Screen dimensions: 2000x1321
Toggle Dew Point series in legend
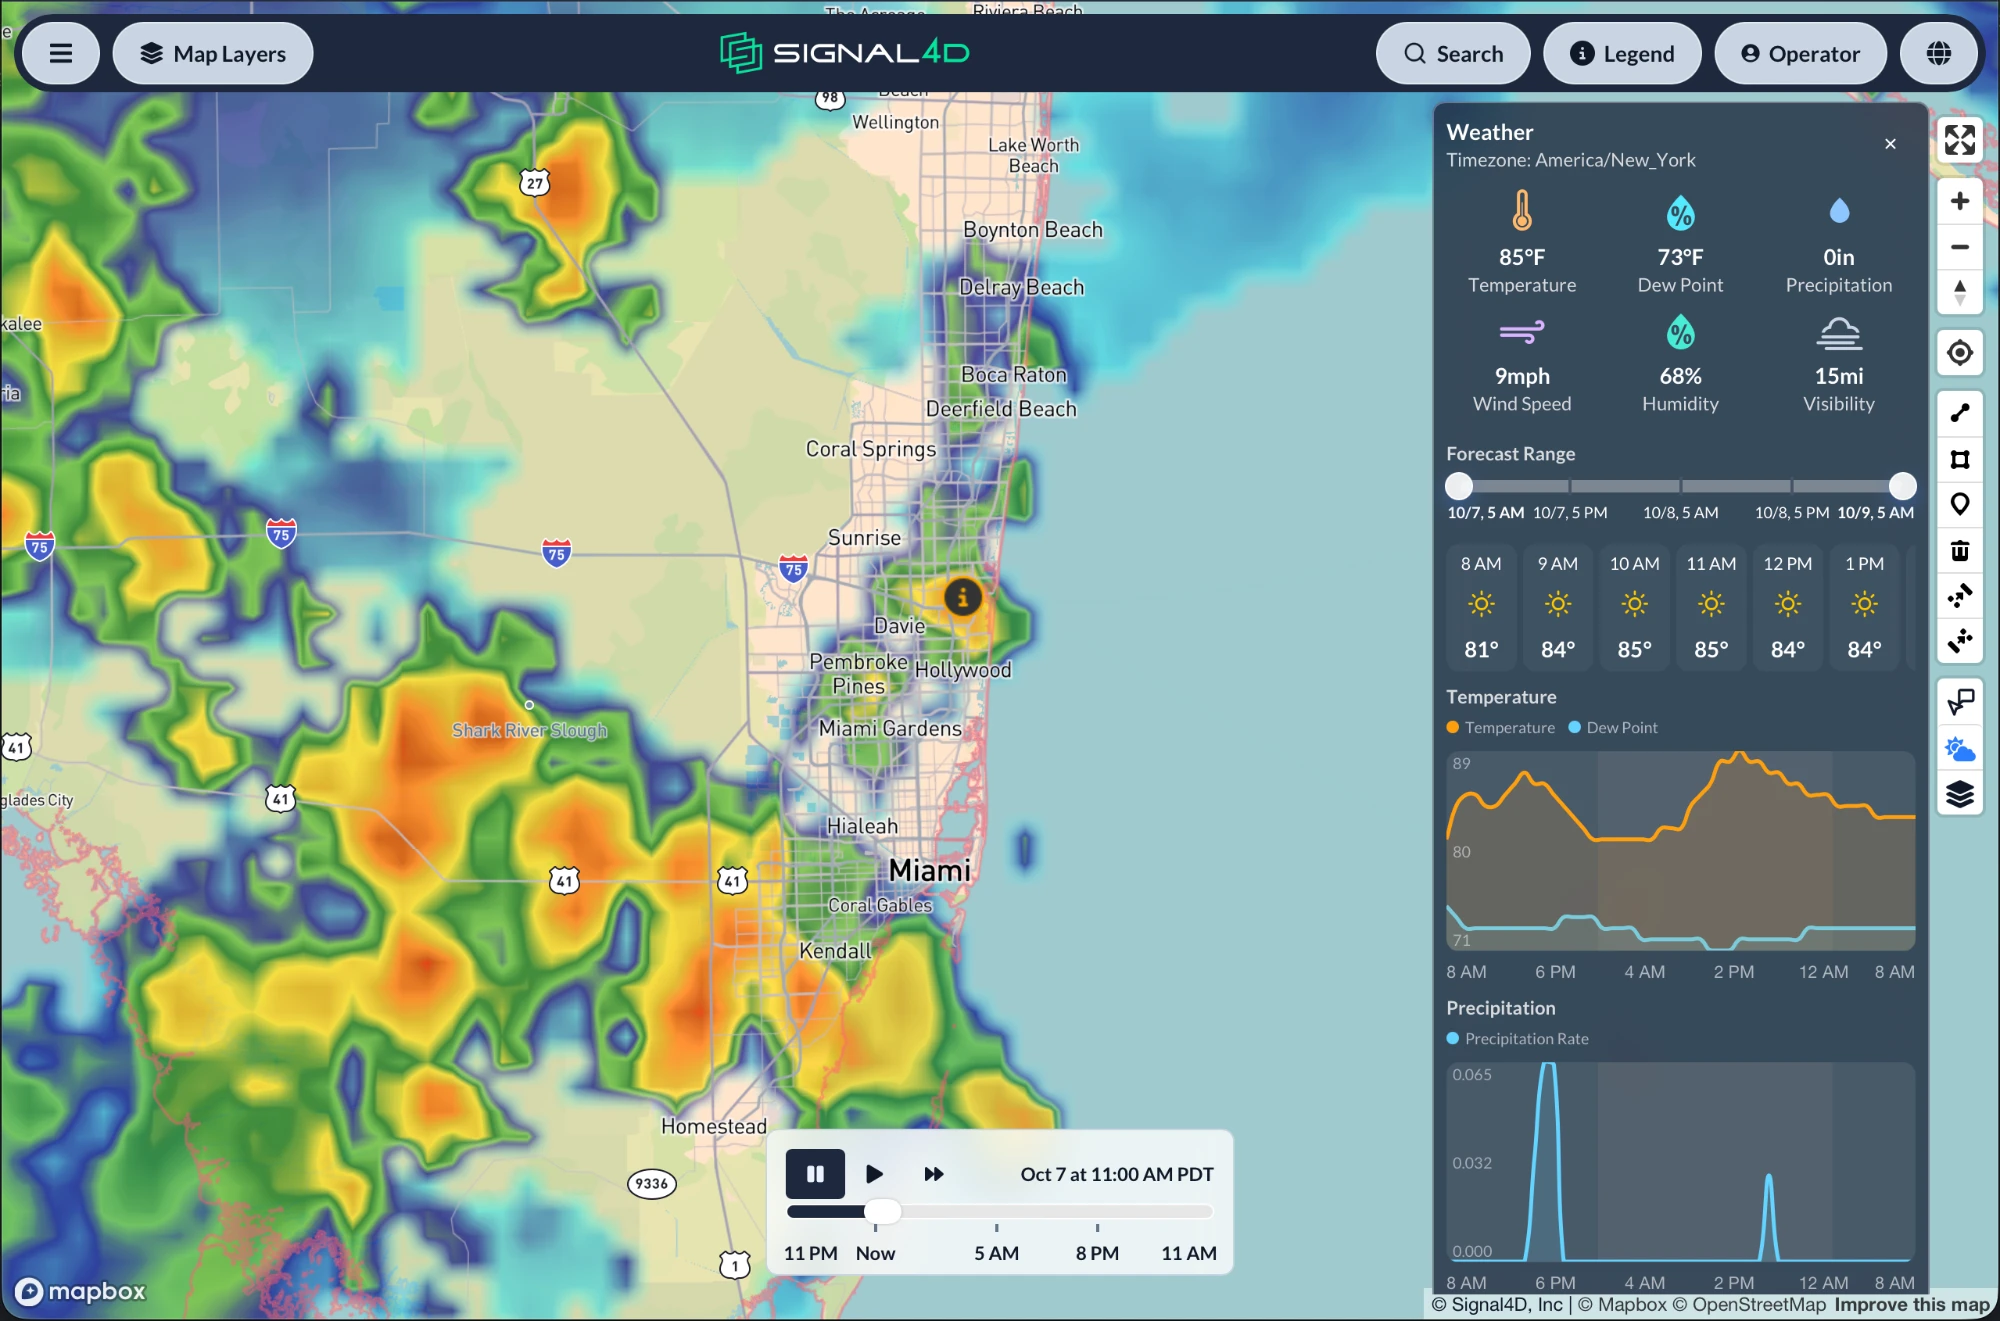1612,728
